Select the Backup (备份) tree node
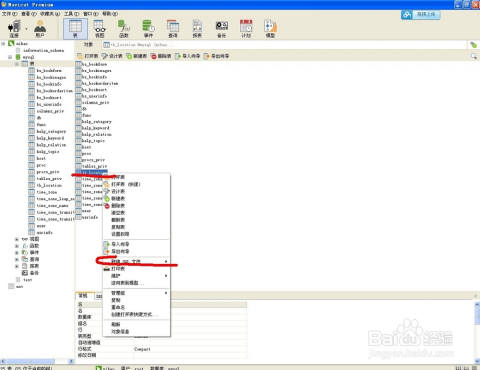Image resolution: width=480 pixels, height=370 pixels. point(30,273)
